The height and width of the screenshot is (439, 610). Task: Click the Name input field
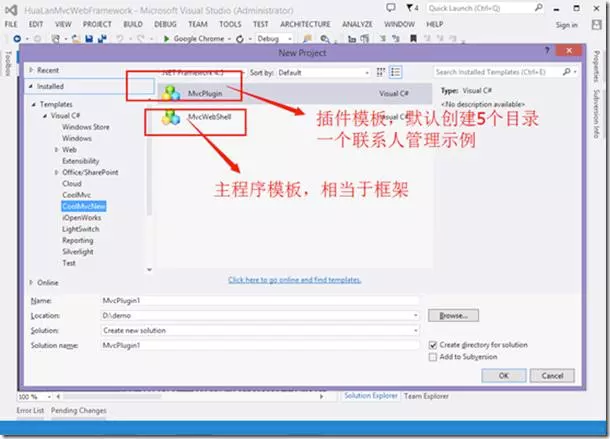[260, 301]
